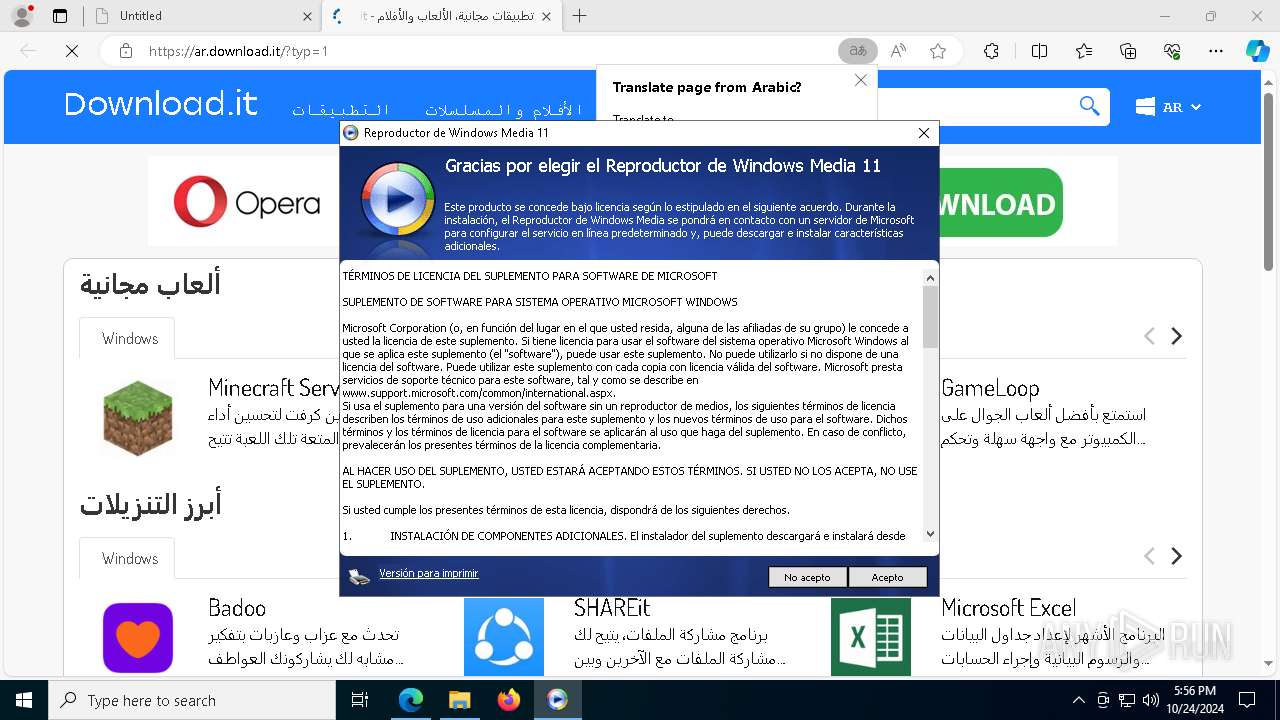
Task: Toggle split screen view
Action: pos(1039,51)
